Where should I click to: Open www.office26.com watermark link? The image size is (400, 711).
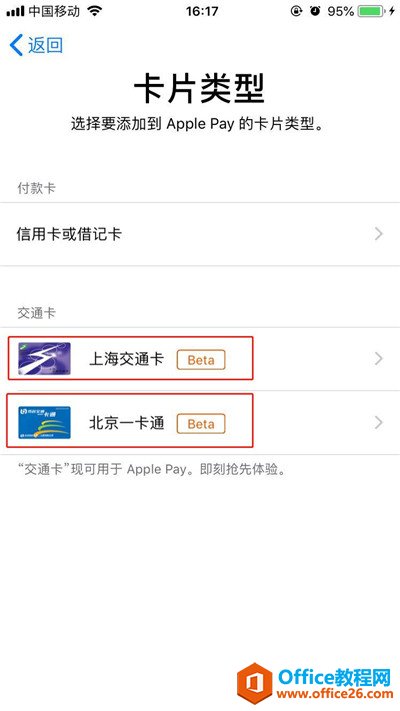pos(336,693)
